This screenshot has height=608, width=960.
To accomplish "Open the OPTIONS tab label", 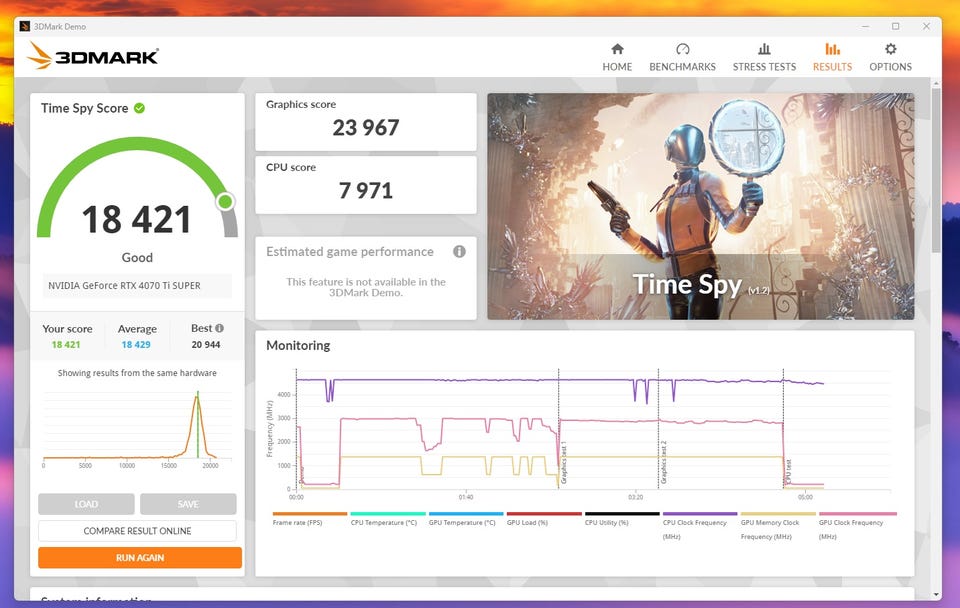I will click(x=890, y=67).
